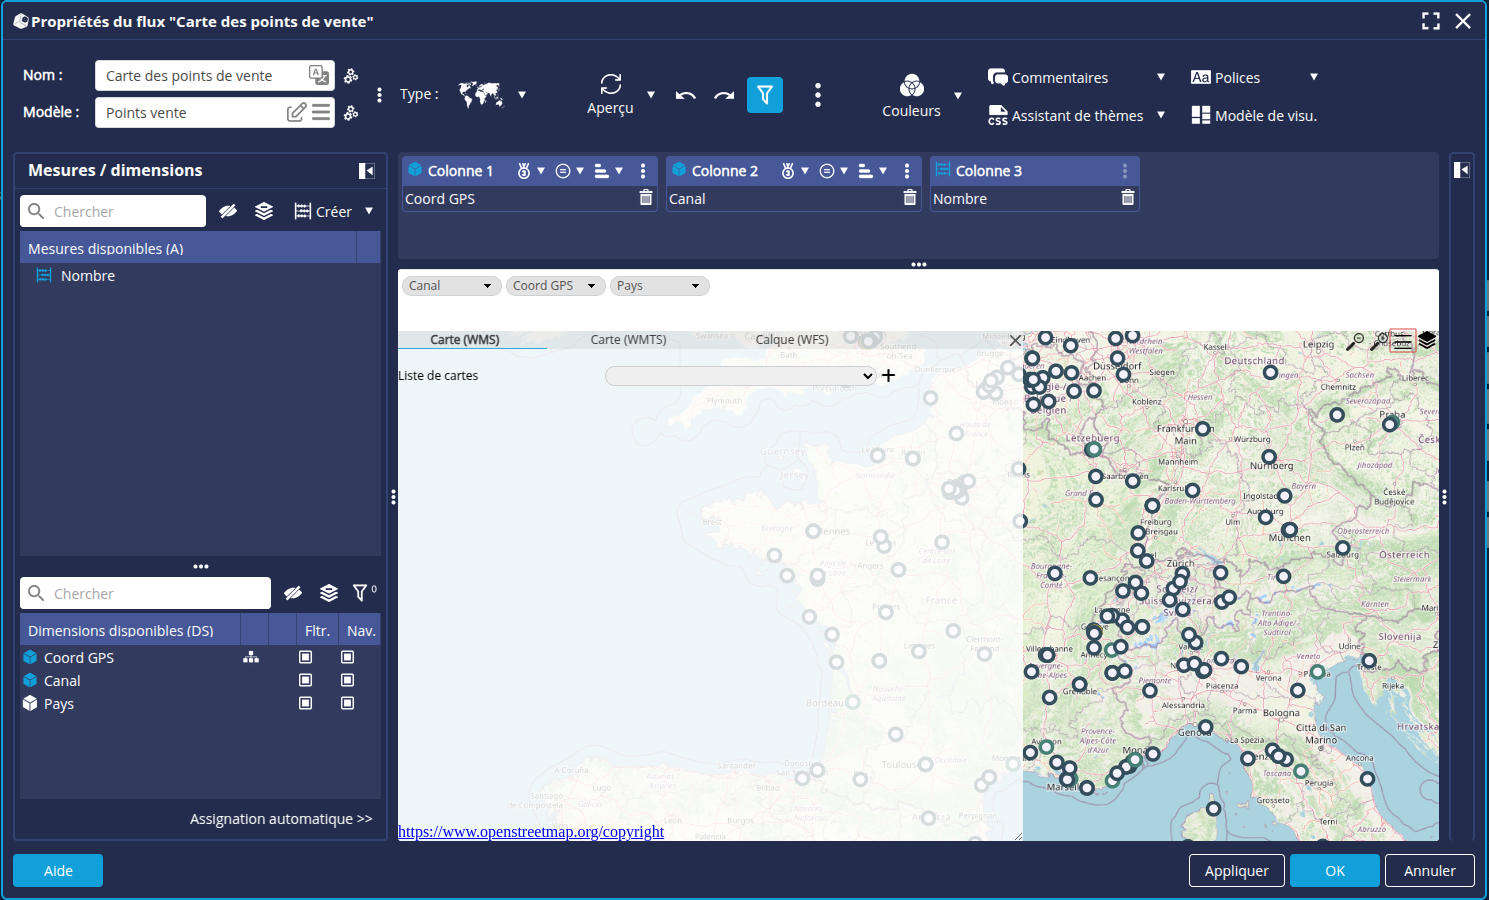Toggle Nav. checkbox for Pays

coord(348,703)
